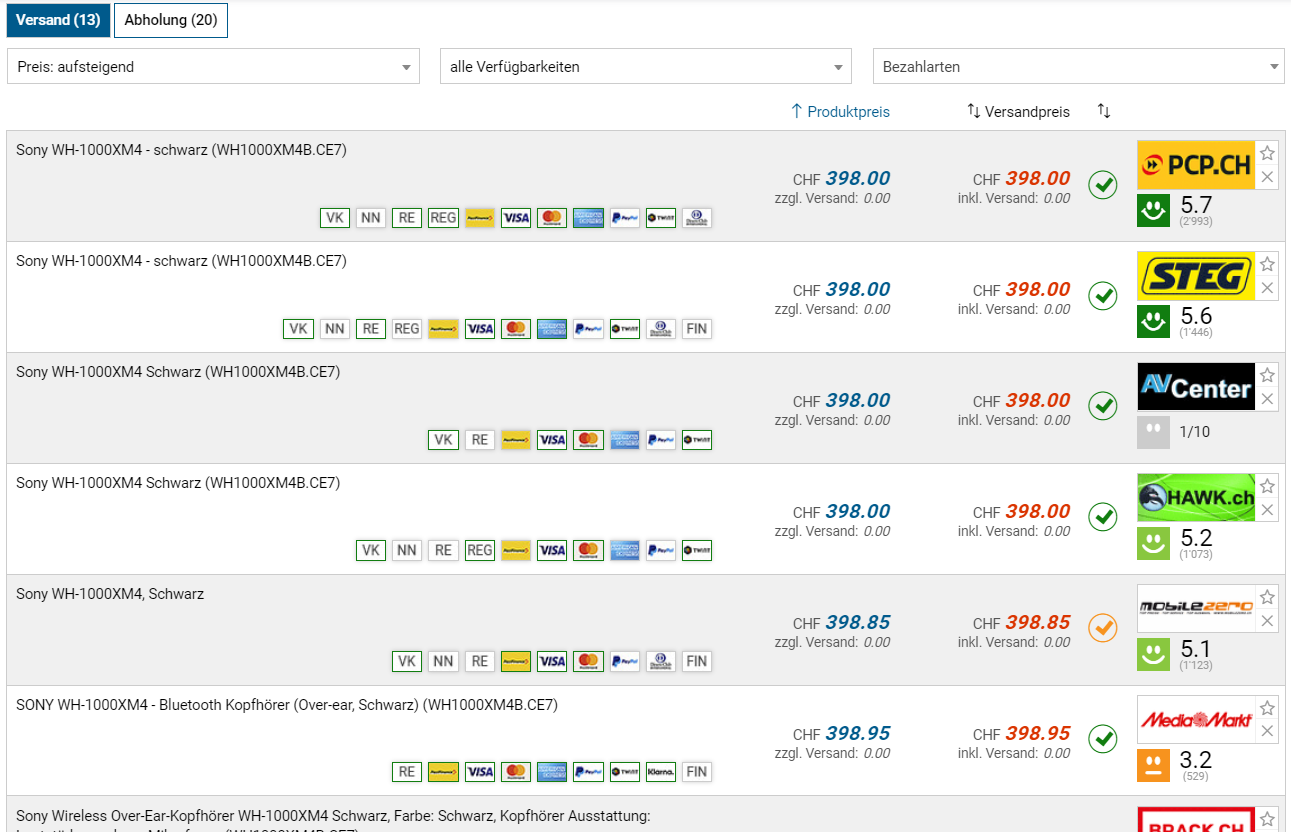Mark the HAWK.ch offer with the star
Screen dimensions: 1291x832
[1268, 486]
